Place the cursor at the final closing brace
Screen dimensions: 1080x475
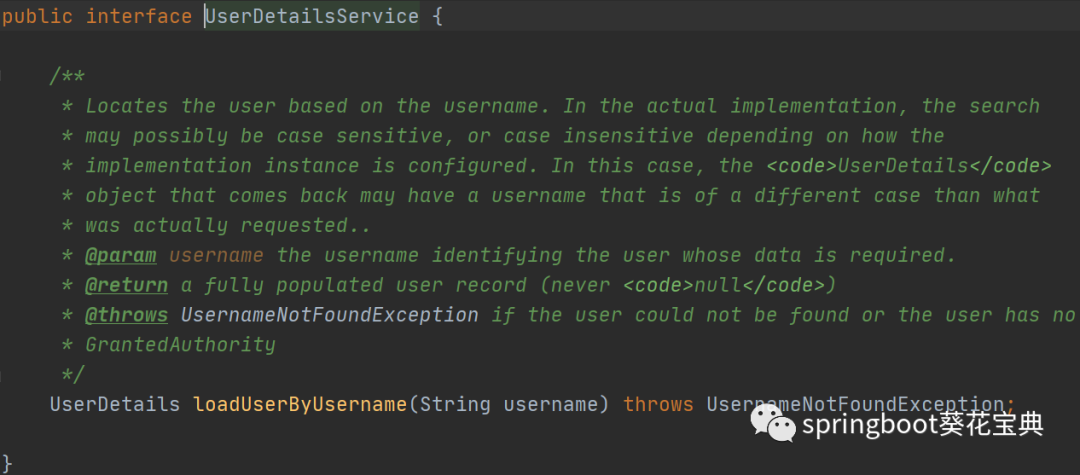[x=6, y=462]
